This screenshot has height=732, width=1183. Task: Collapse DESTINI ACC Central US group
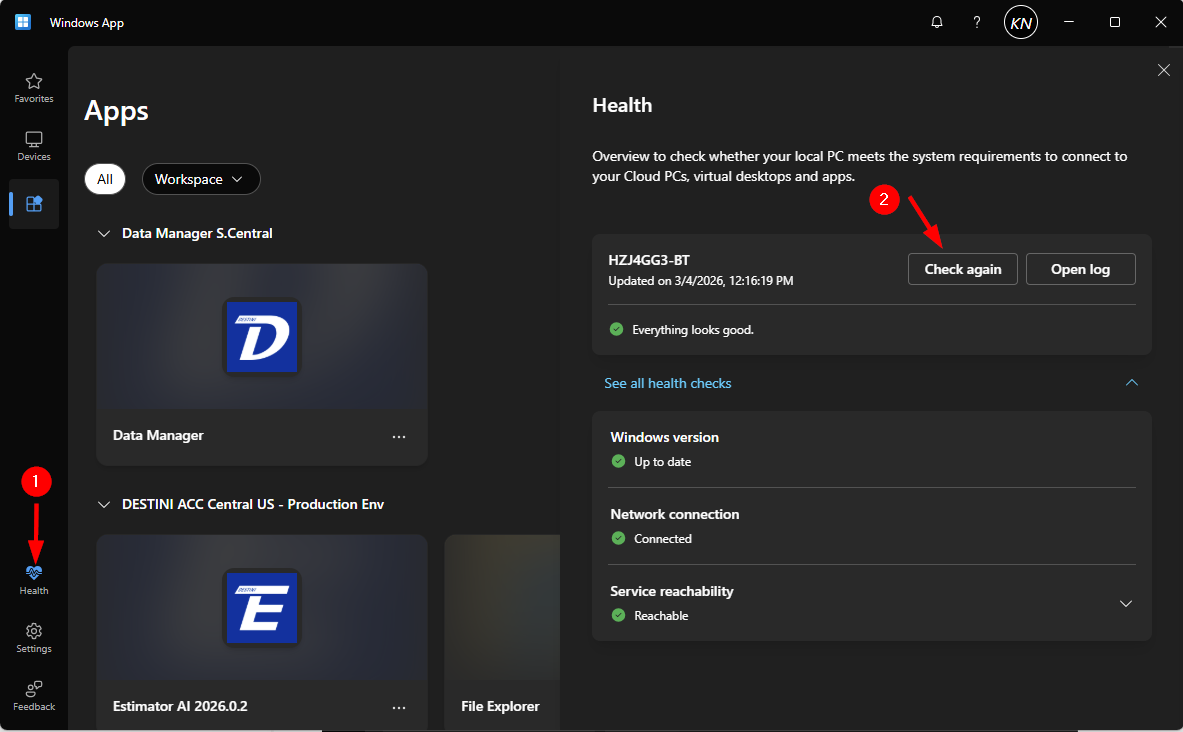(x=103, y=505)
